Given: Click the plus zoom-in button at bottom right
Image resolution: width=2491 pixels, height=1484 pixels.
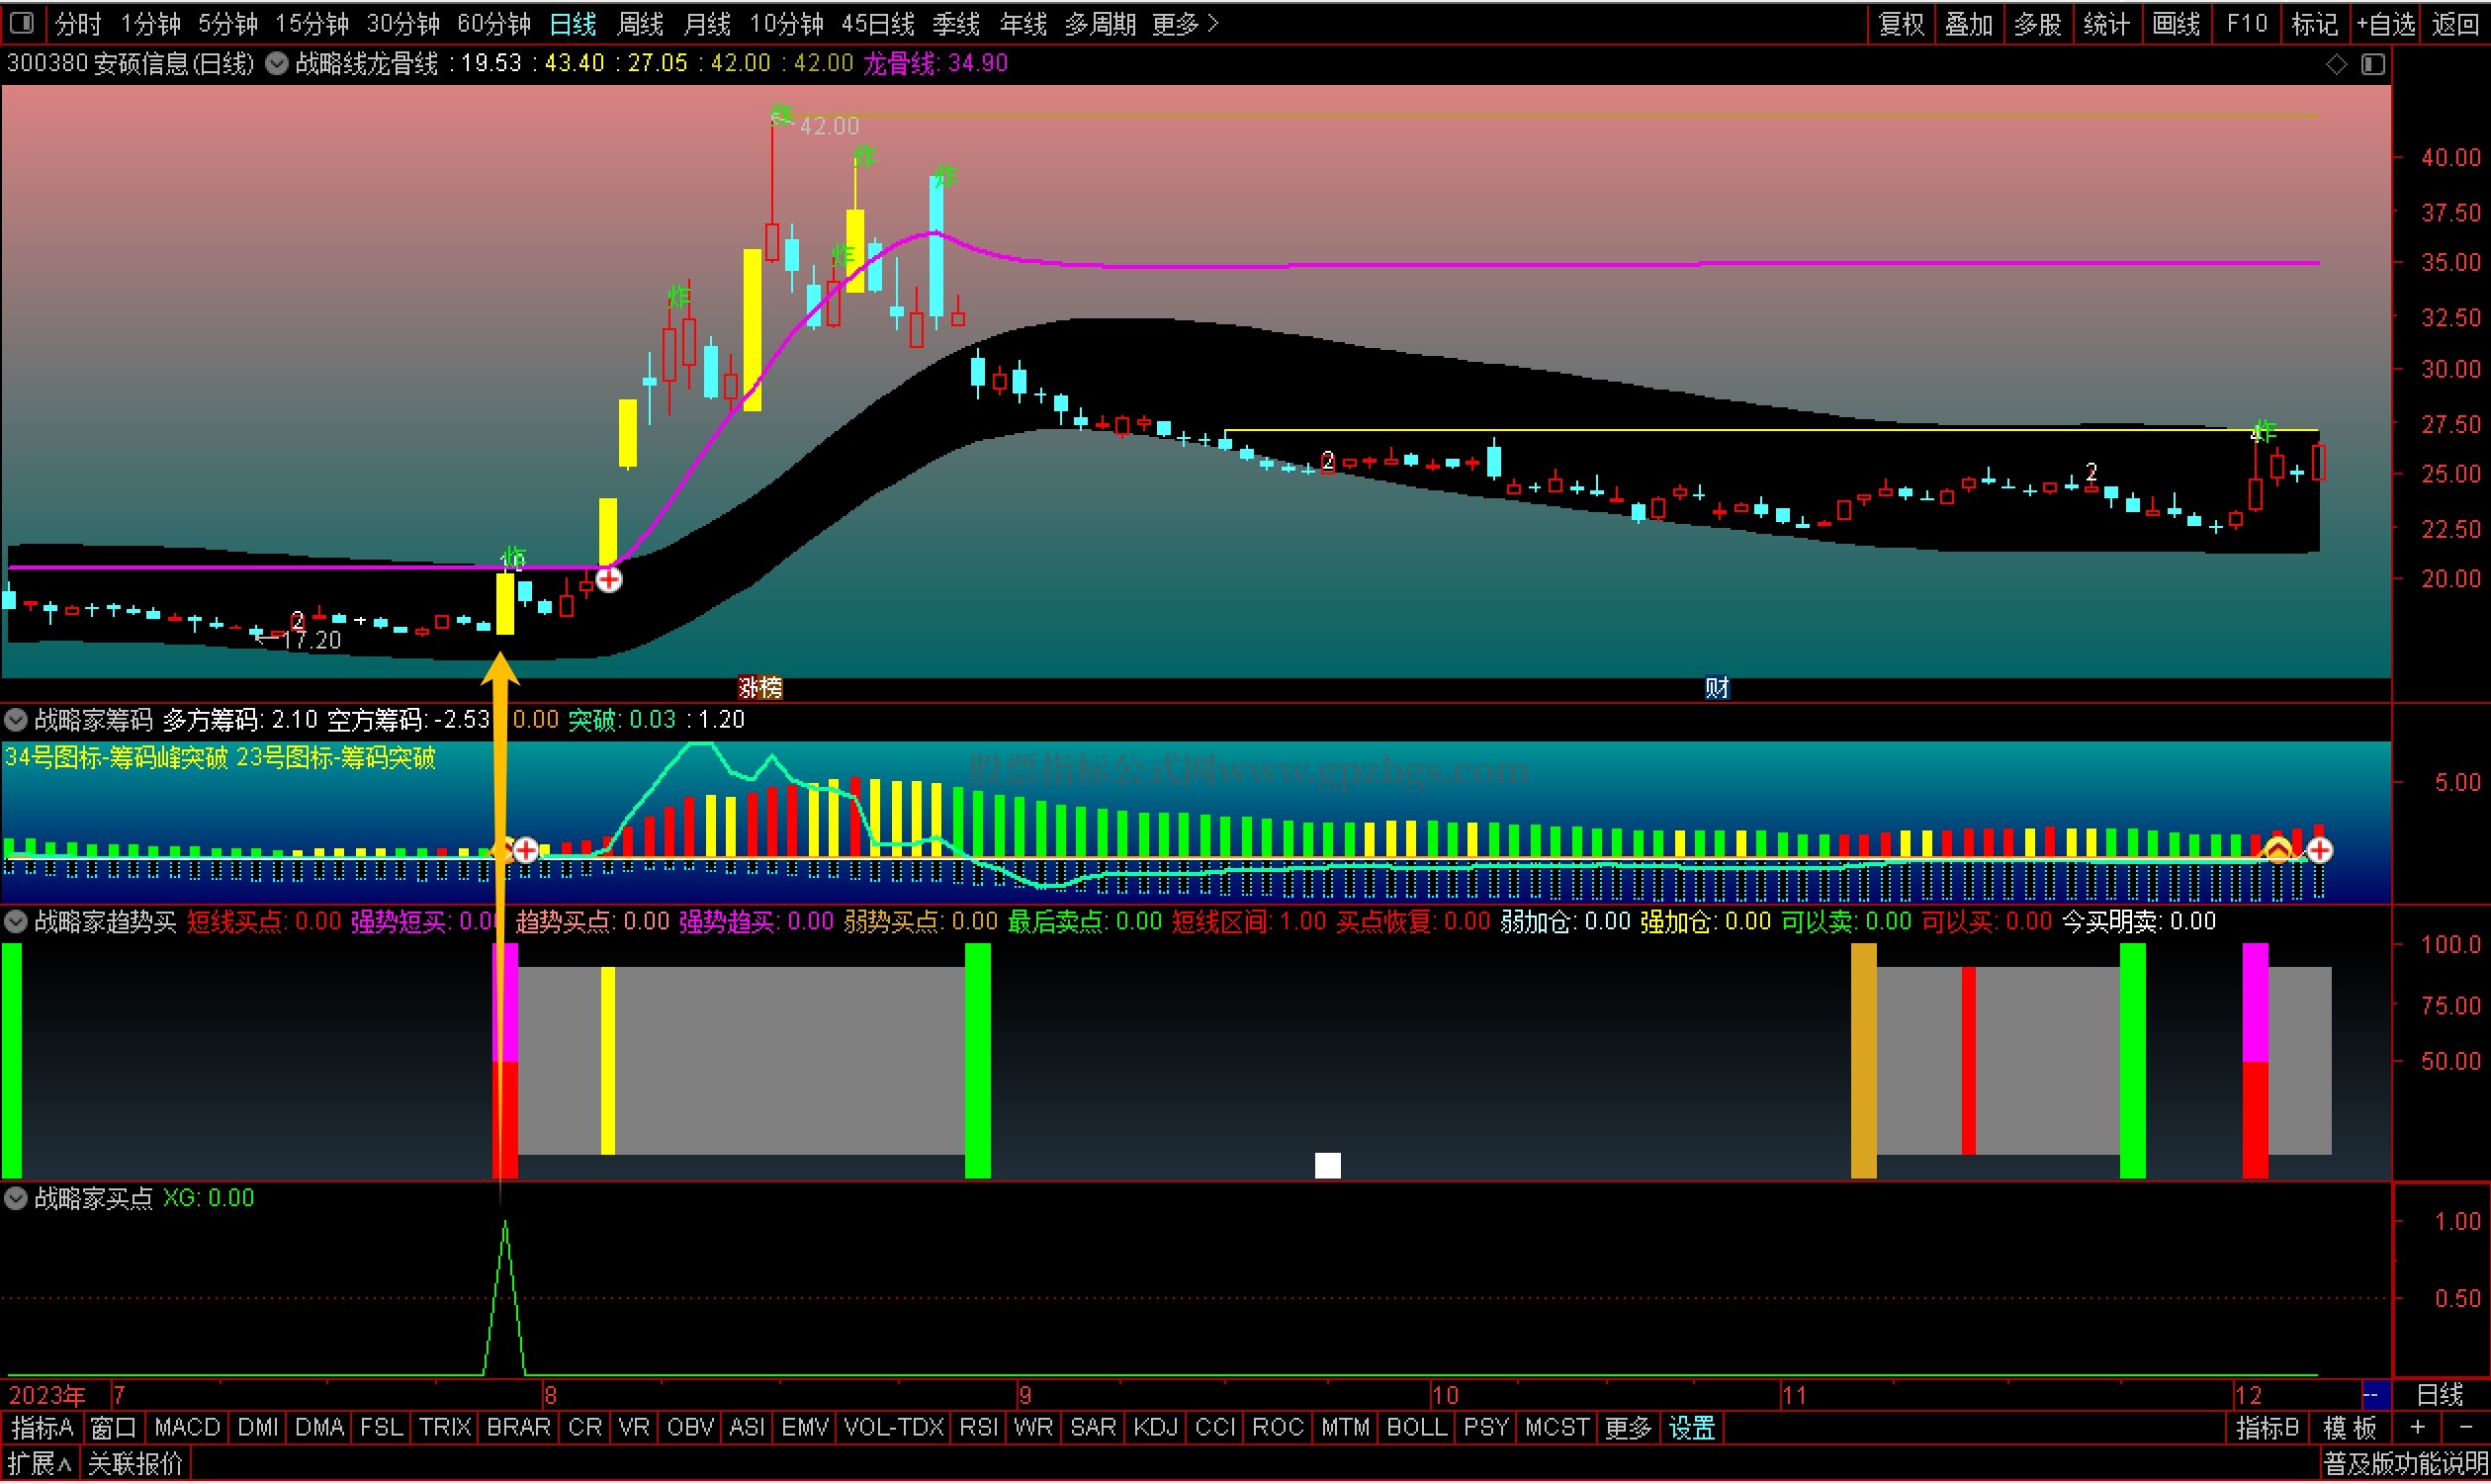Looking at the screenshot, I should (x=2418, y=1428).
